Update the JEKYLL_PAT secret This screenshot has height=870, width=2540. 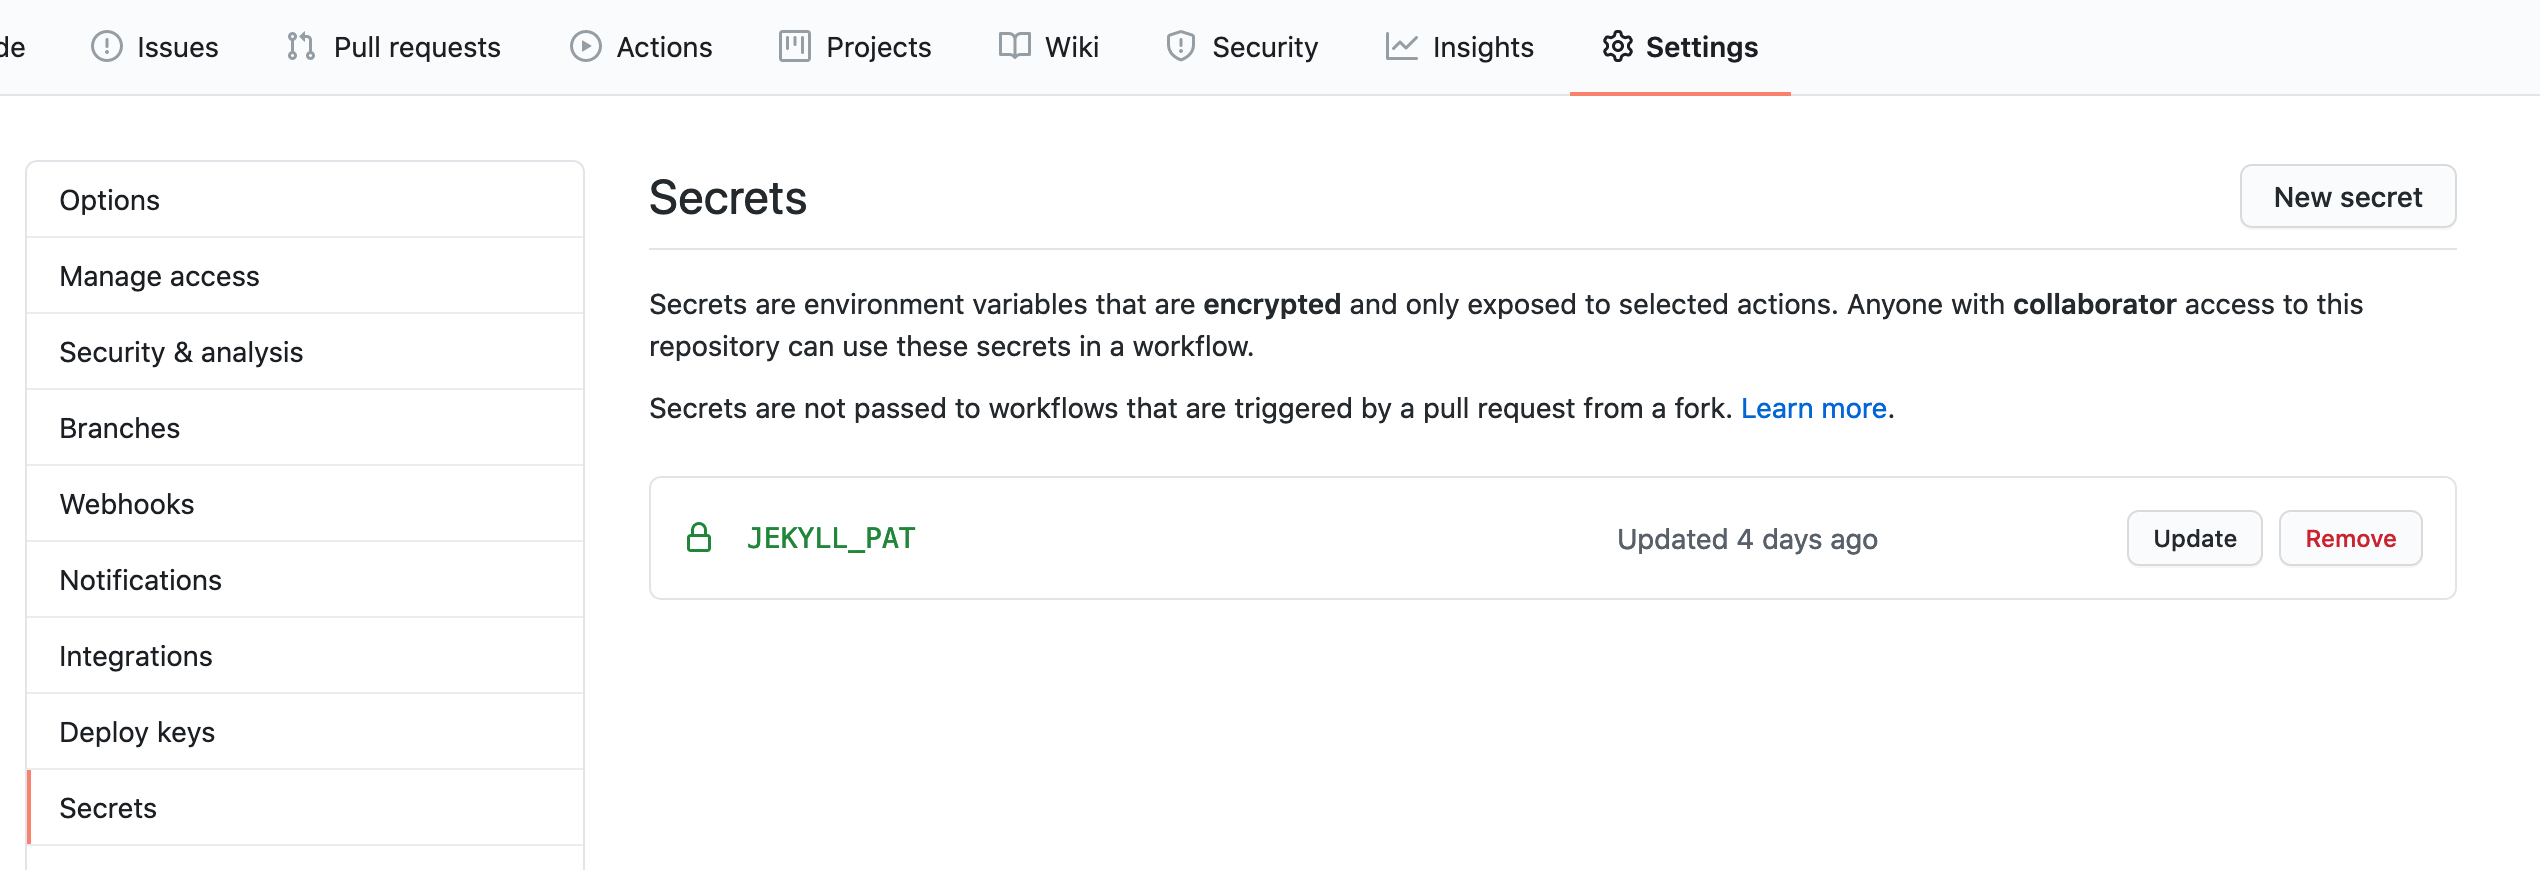point(2194,539)
